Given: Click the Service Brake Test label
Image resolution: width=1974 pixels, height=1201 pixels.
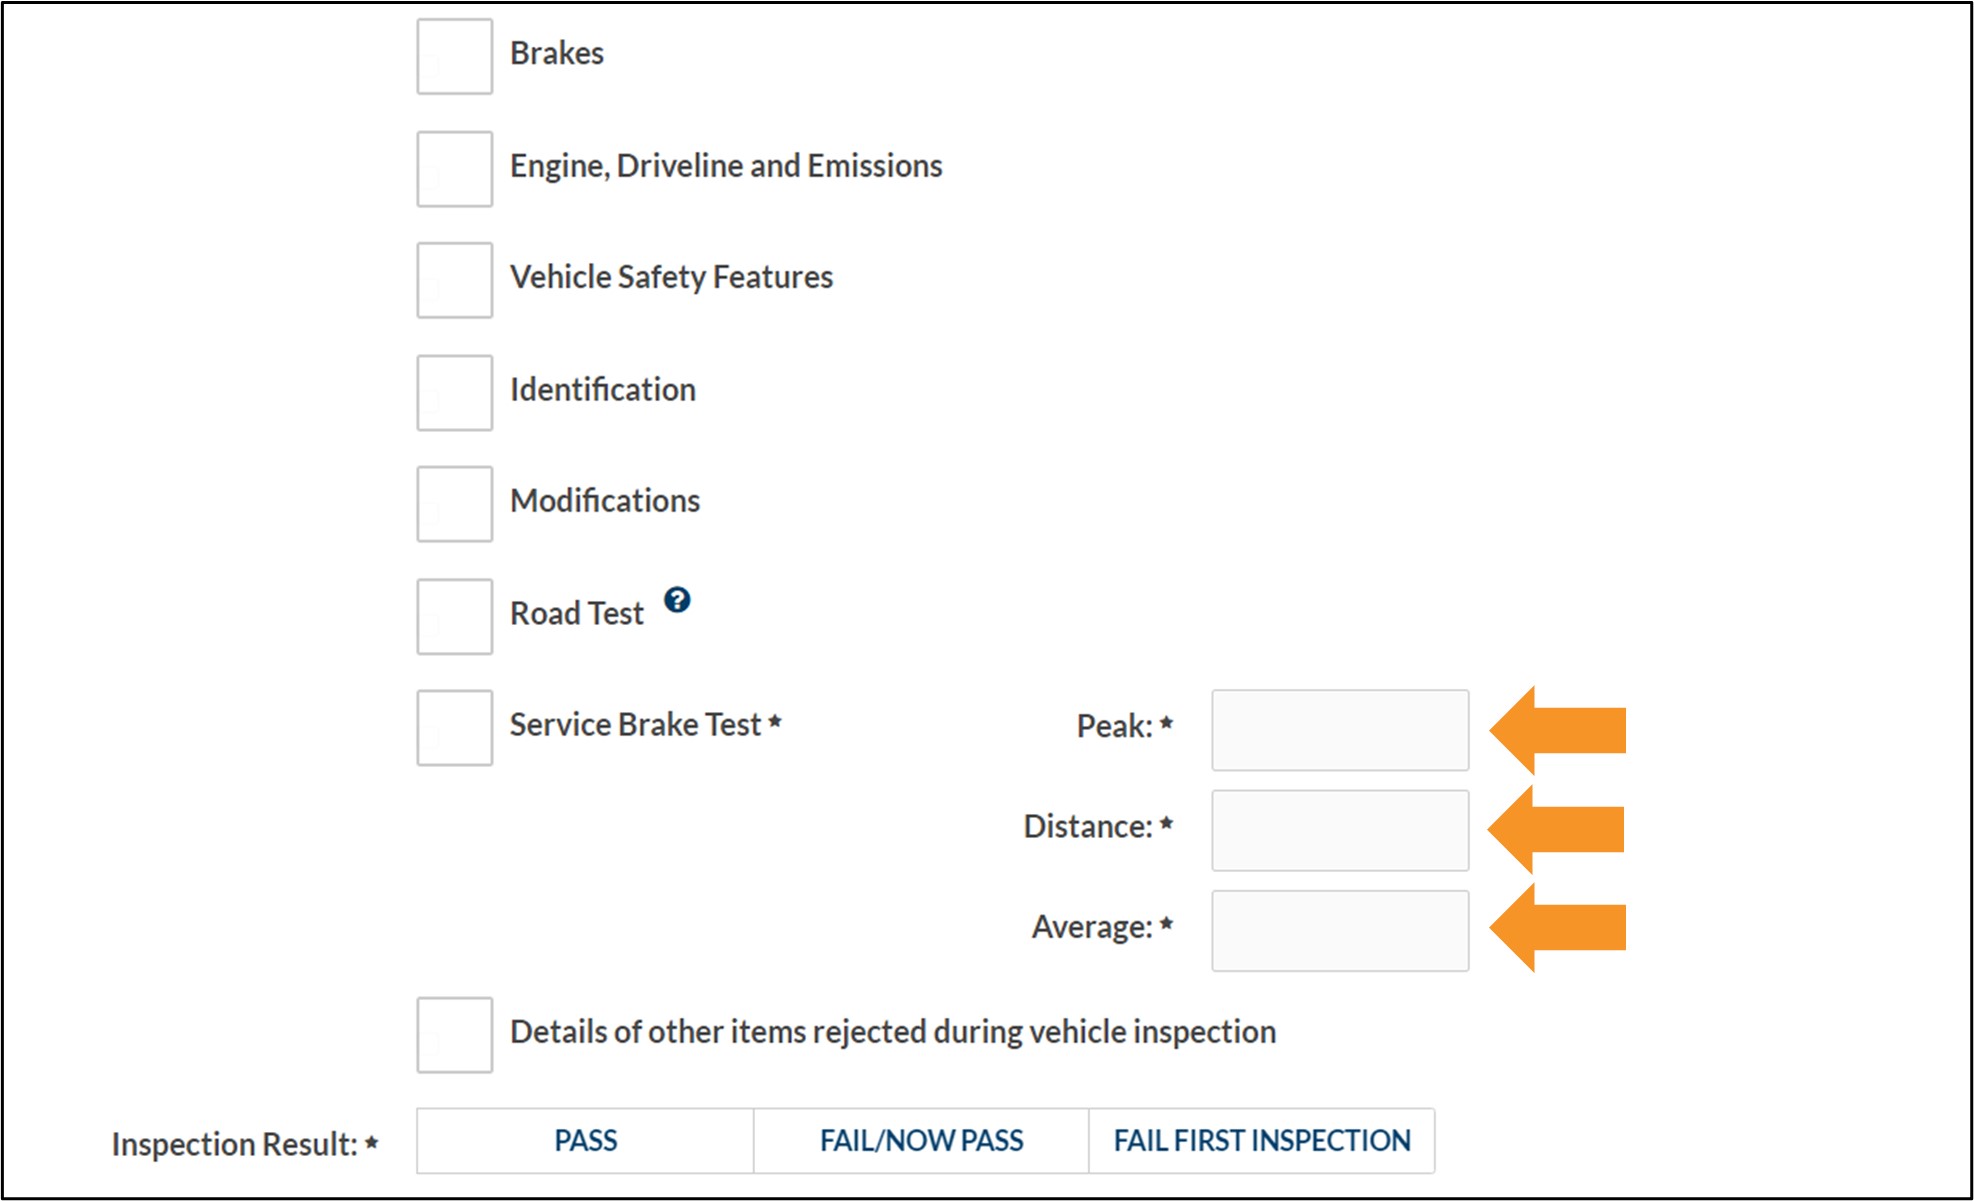Looking at the screenshot, I should [x=636, y=725].
